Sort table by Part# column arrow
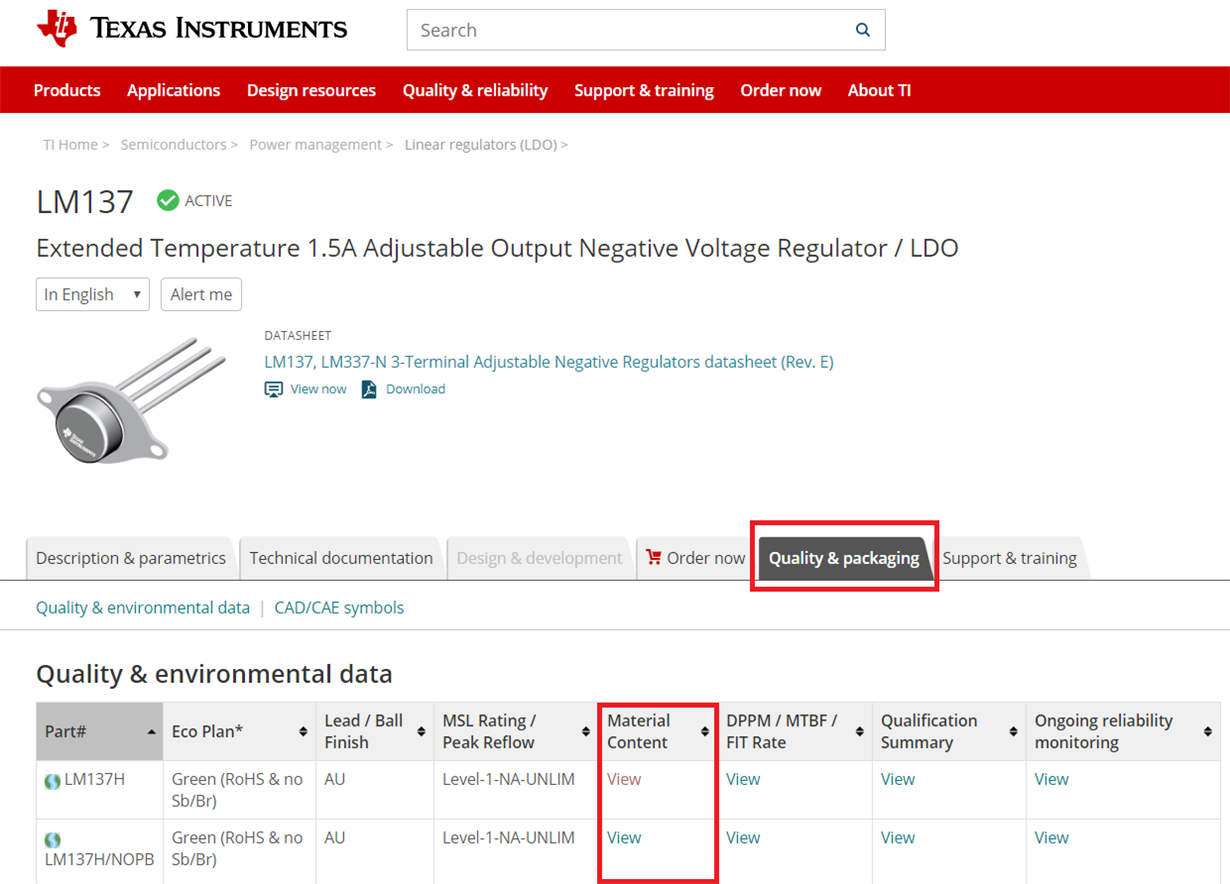This screenshot has height=884, width=1230. 151,732
